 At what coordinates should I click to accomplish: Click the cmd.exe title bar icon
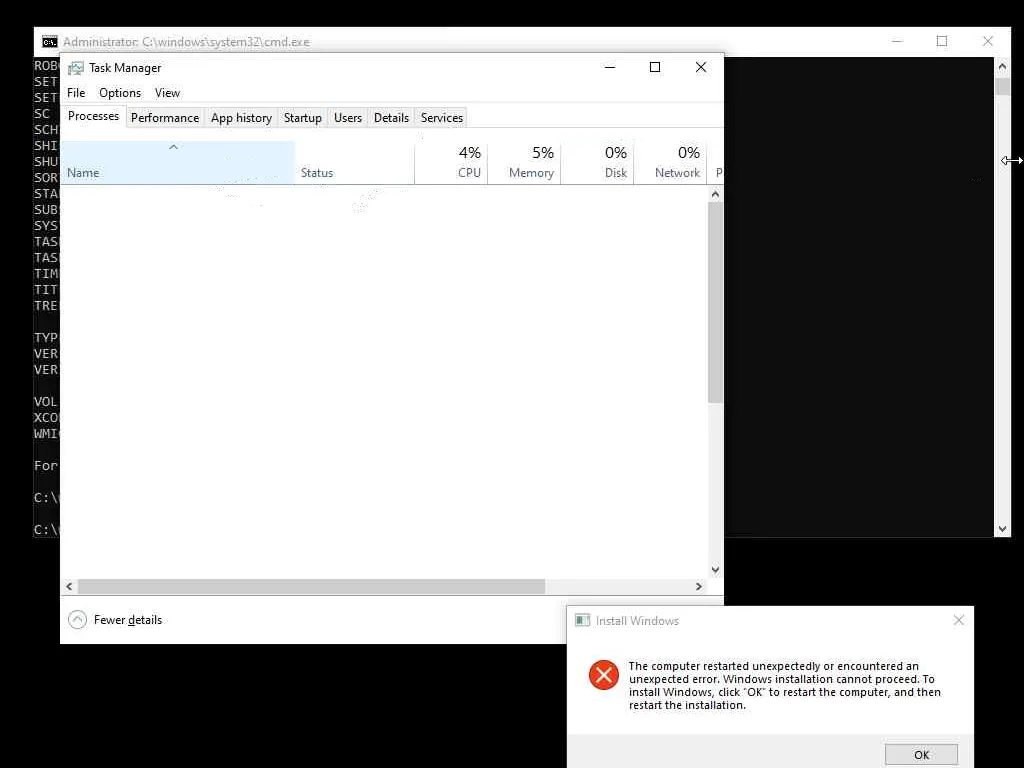[x=50, y=42]
